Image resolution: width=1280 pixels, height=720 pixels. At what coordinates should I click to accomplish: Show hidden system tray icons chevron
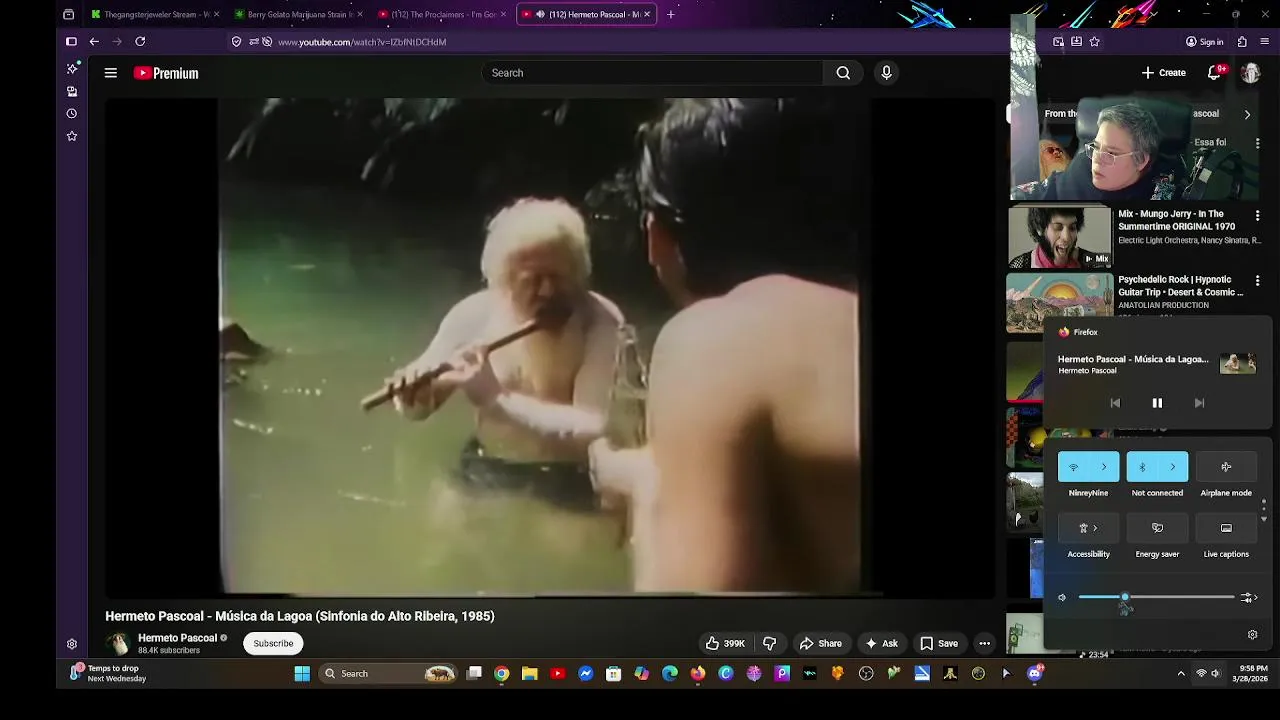[x=1181, y=674]
